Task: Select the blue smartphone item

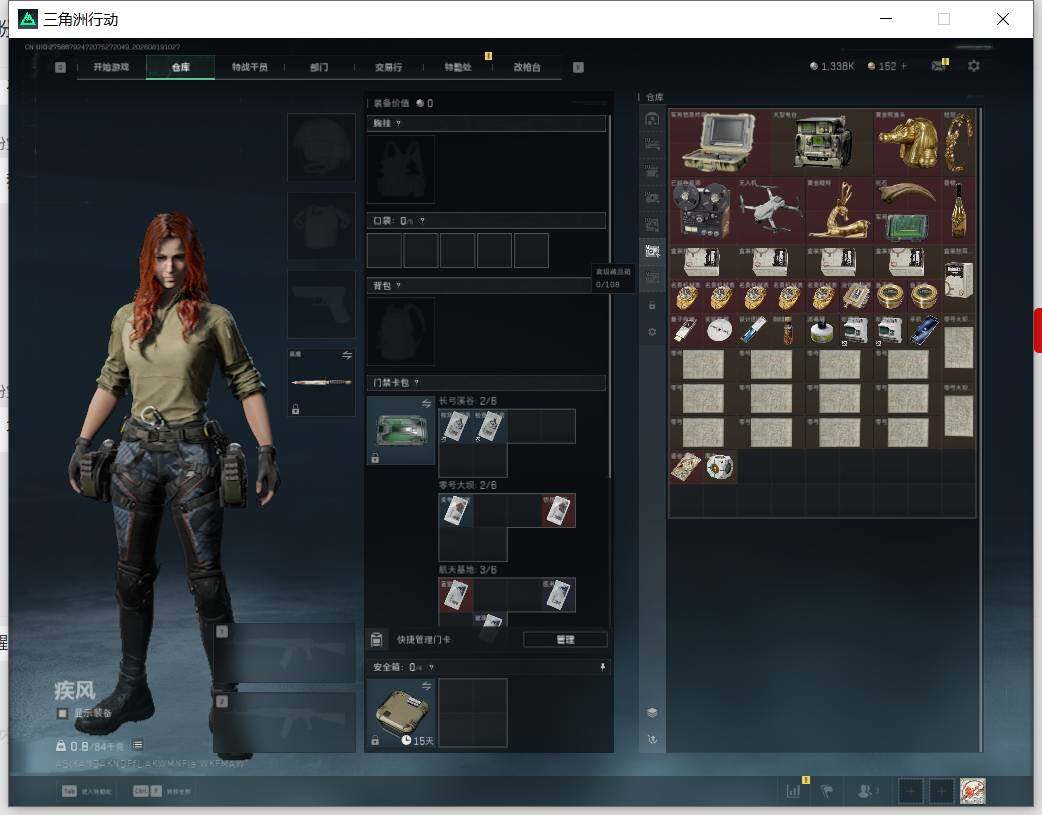Action: (924, 330)
